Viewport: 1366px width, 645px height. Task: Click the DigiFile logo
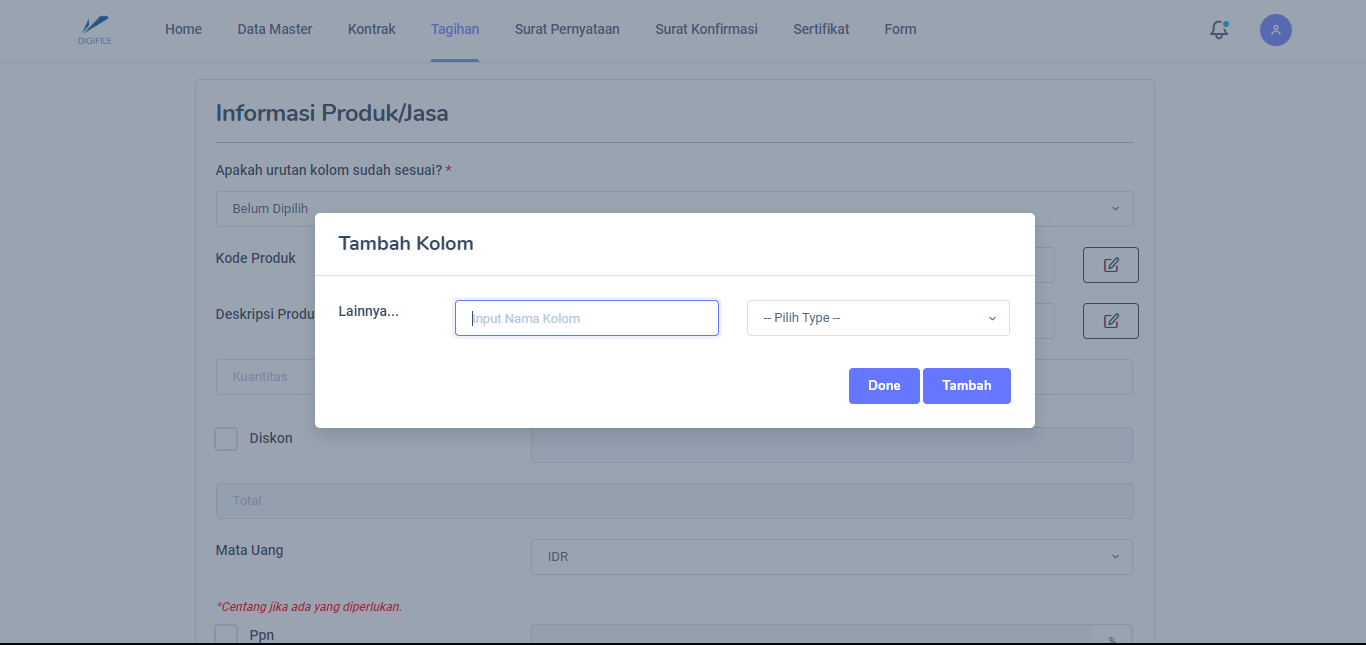click(94, 30)
